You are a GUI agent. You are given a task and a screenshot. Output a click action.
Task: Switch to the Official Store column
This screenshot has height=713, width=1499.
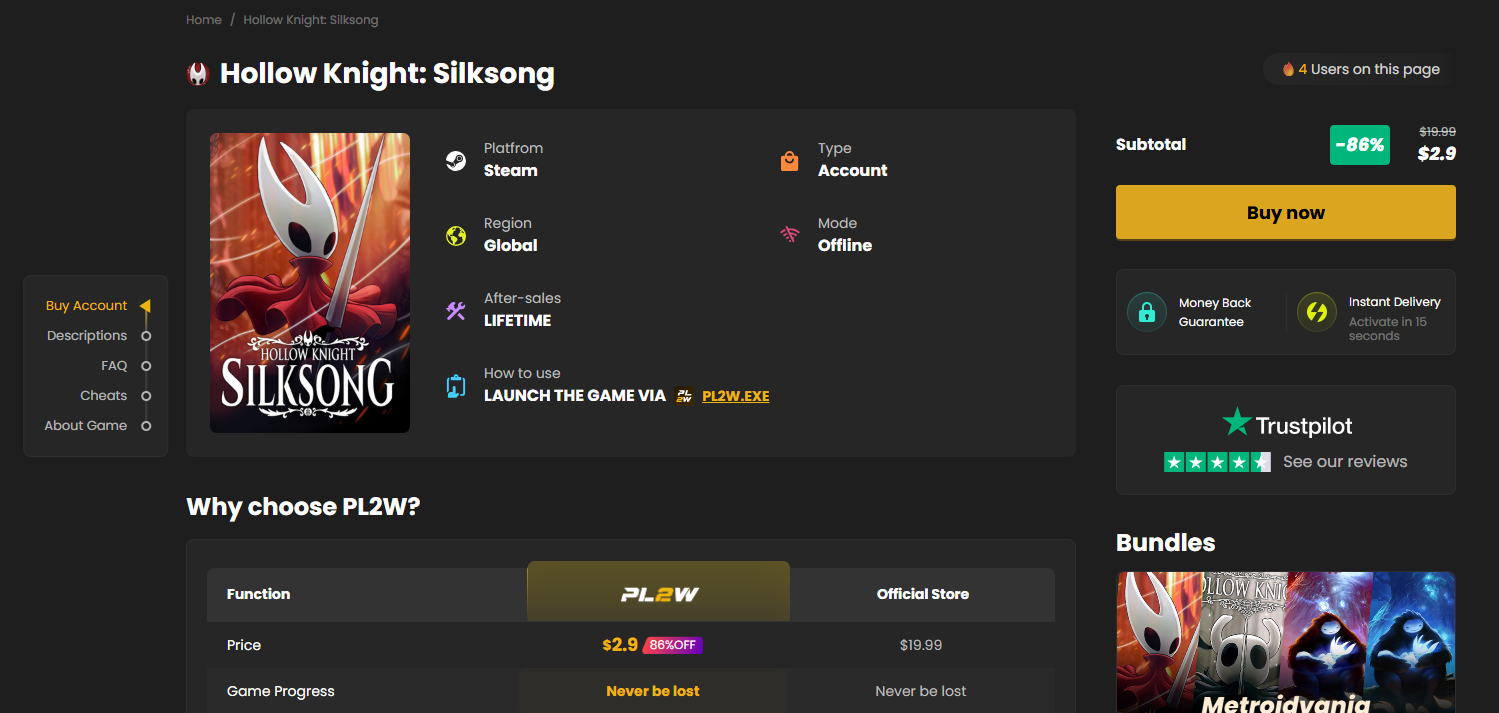click(921, 593)
